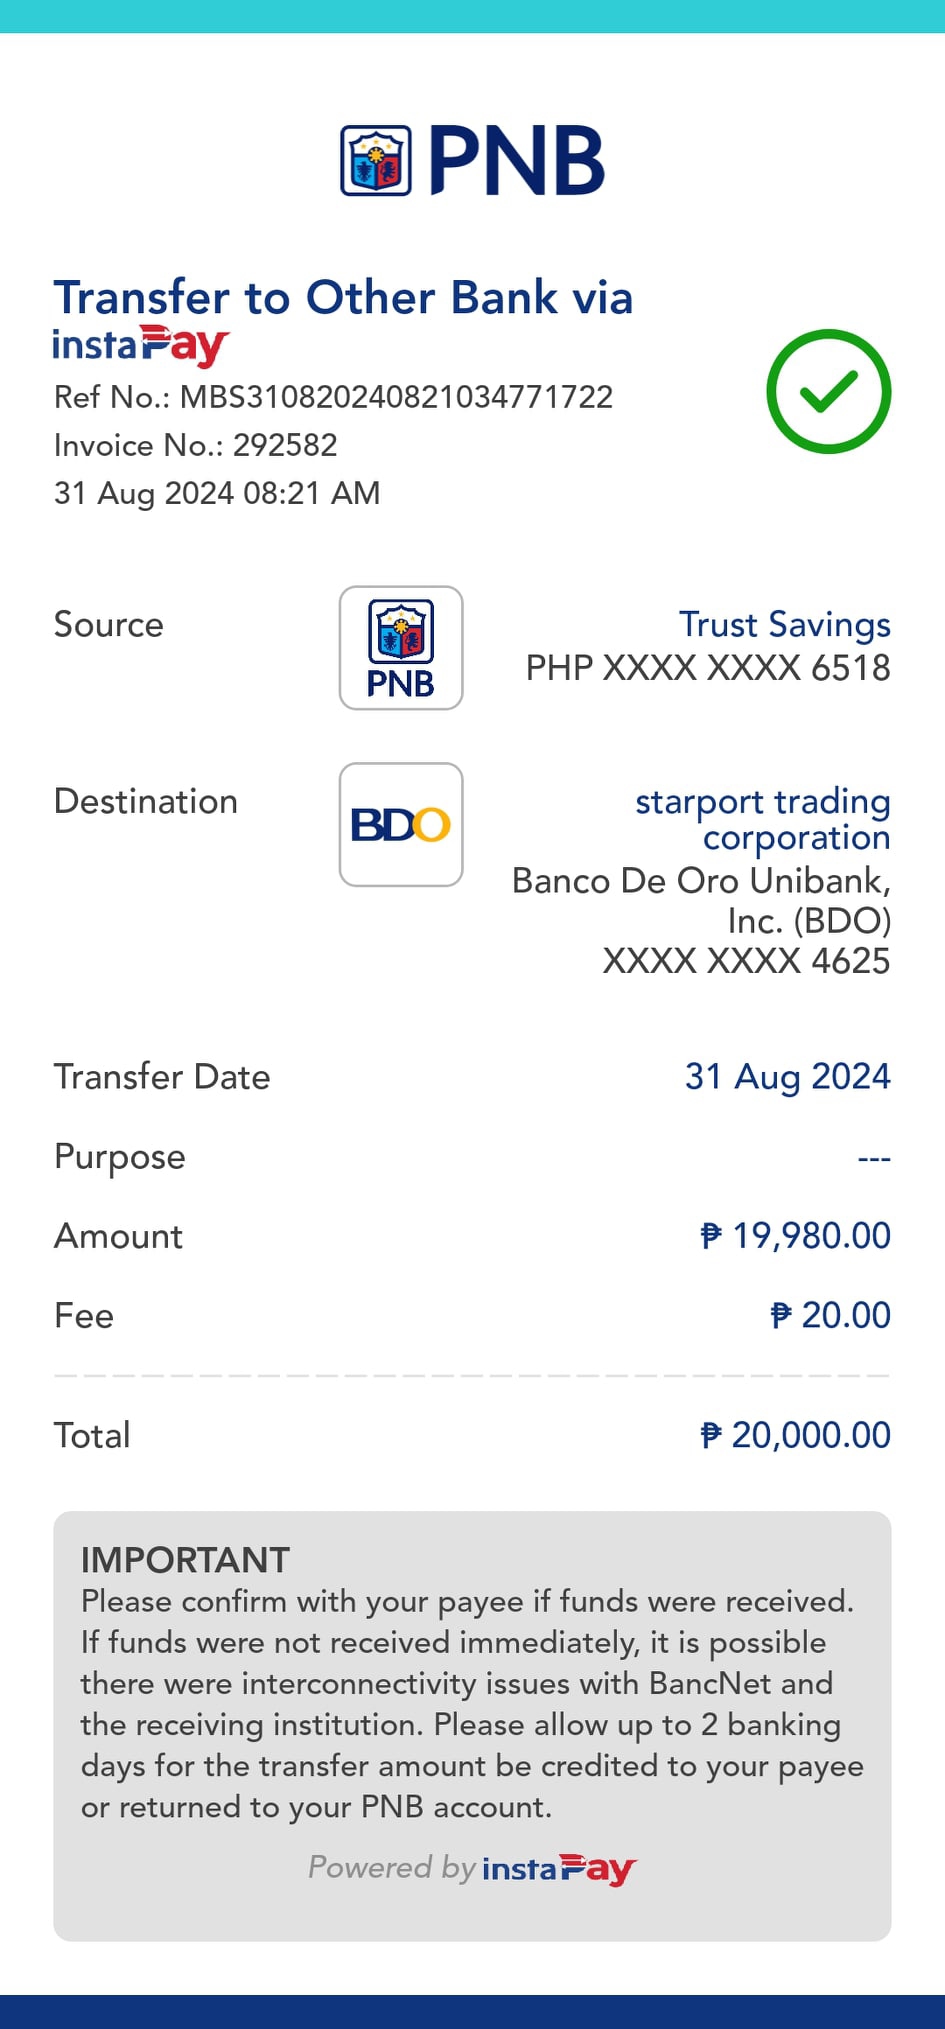This screenshot has height=2029, width=945.
Task: Tap the Transfer Date value 31 Aug 2024
Action: (x=787, y=1077)
